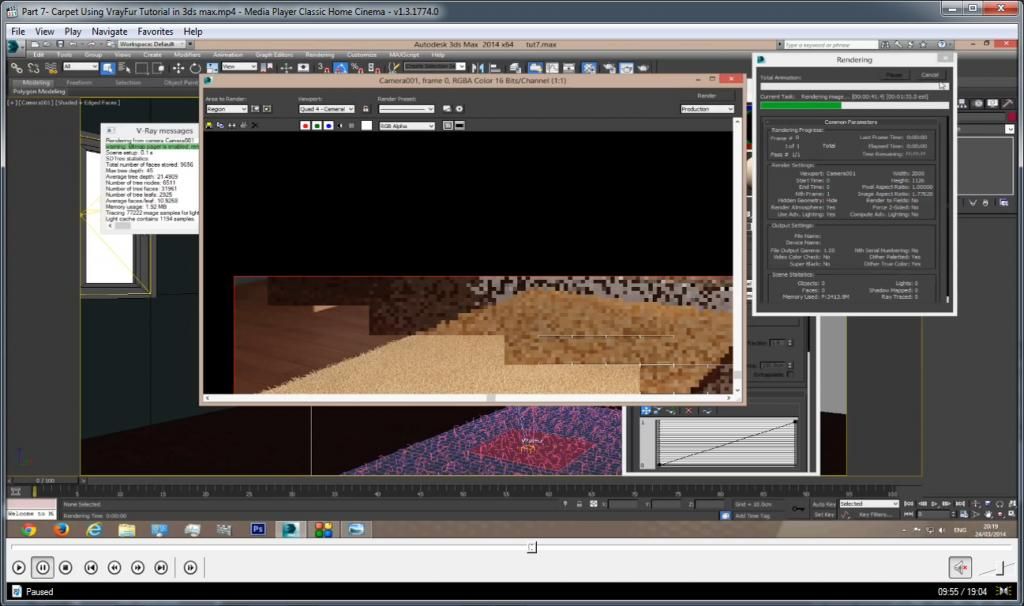Clear the rendered frame window image
This screenshot has height=606, width=1024.
255,125
